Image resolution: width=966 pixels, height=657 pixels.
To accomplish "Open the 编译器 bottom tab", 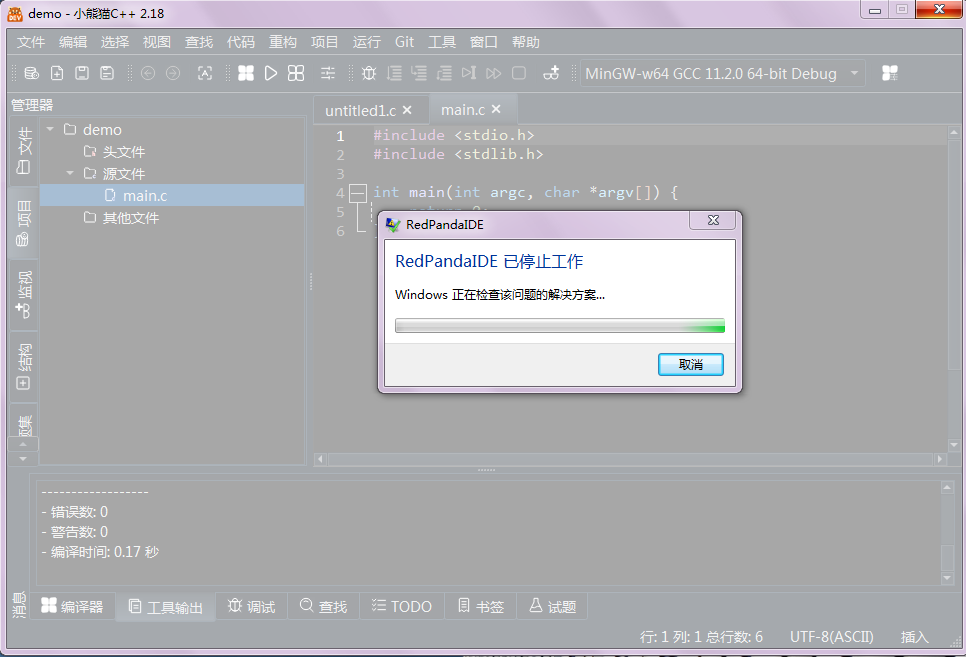I will pos(72,606).
